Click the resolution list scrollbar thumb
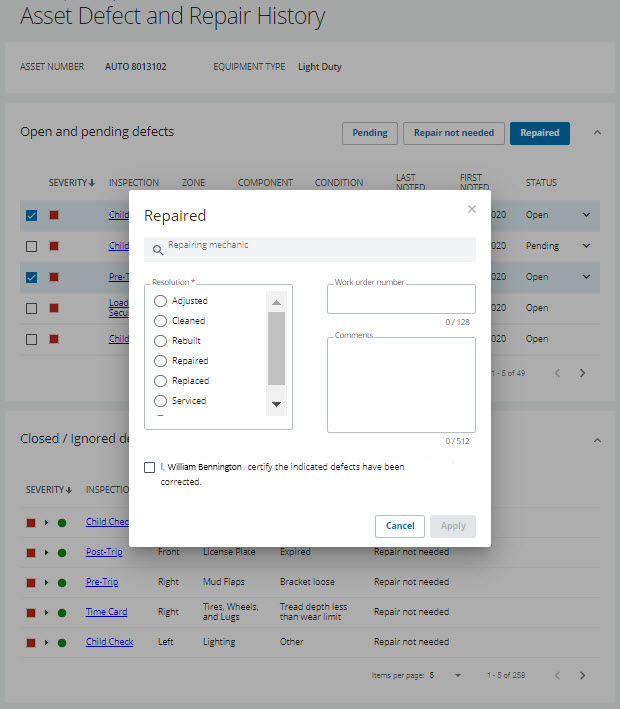The width and height of the screenshot is (620, 709). coord(276,348)
